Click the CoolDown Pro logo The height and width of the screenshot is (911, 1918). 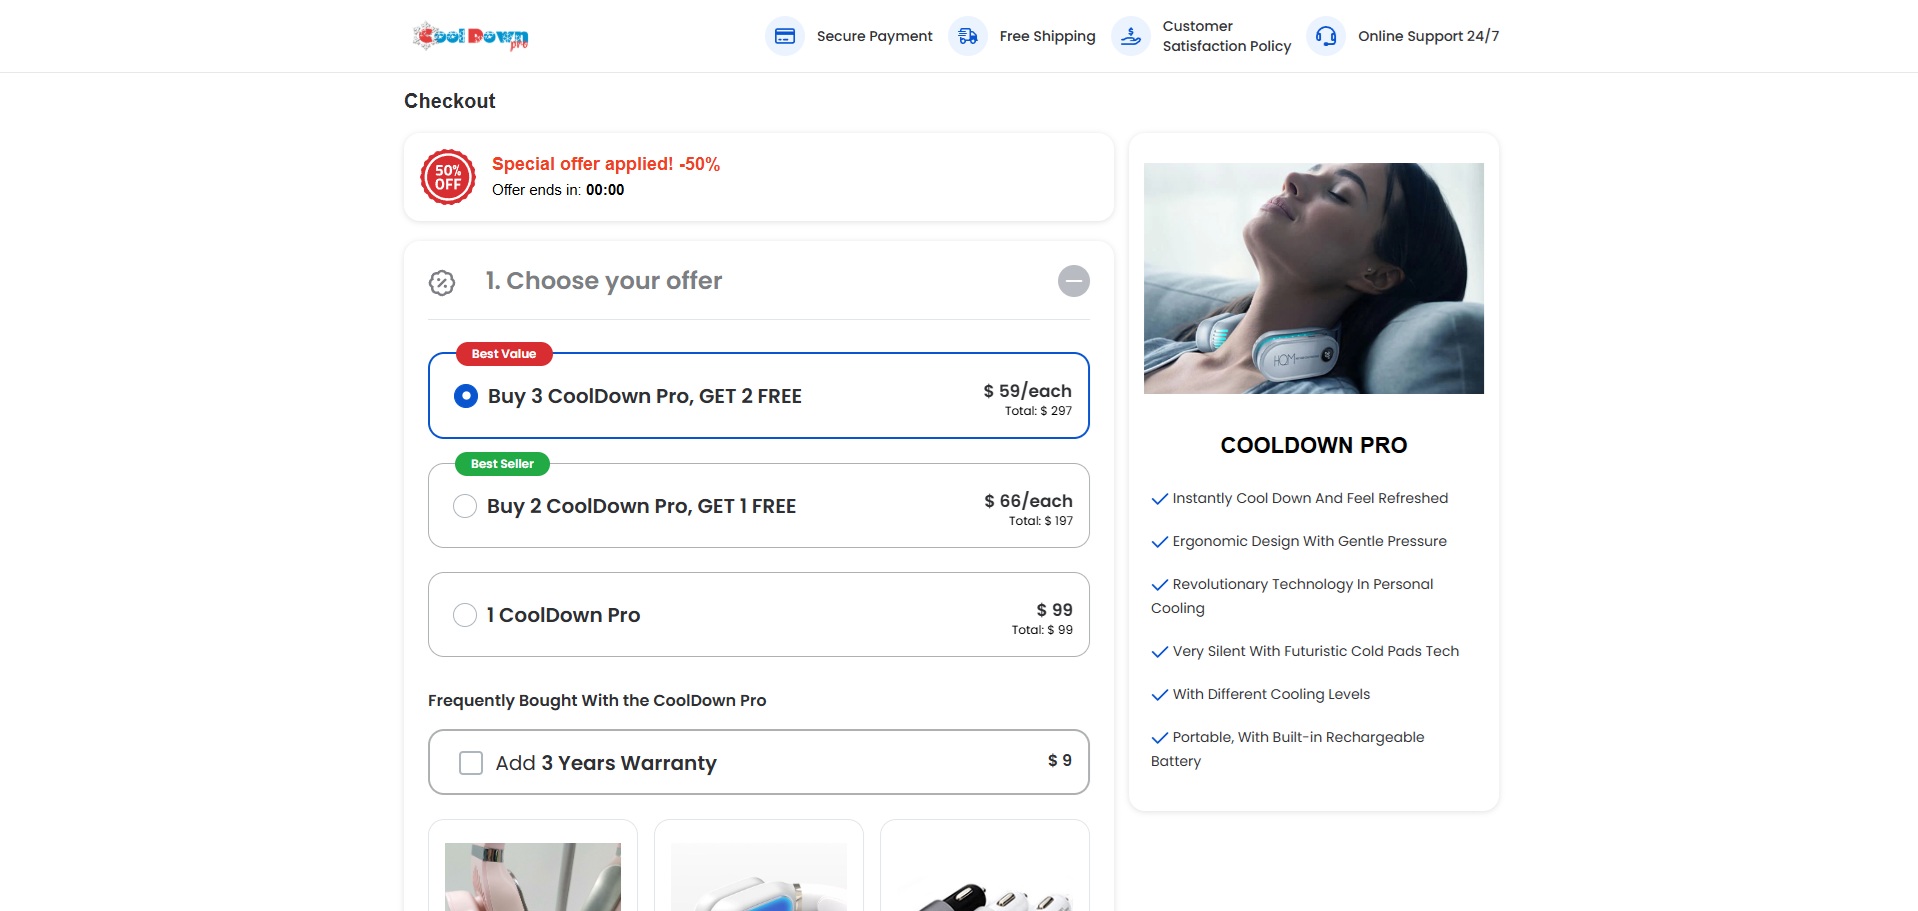click(x=470, y=37)
